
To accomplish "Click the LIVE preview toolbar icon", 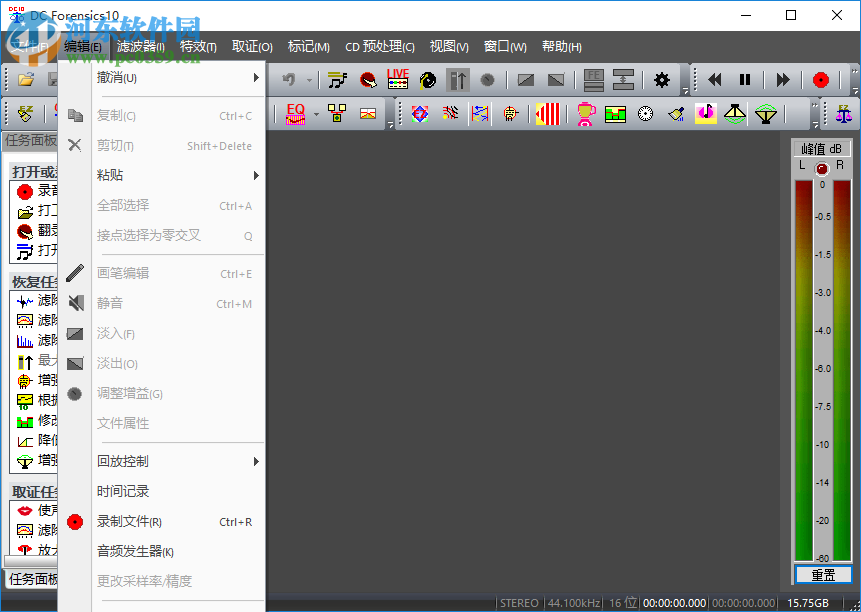I will point(398,80).
